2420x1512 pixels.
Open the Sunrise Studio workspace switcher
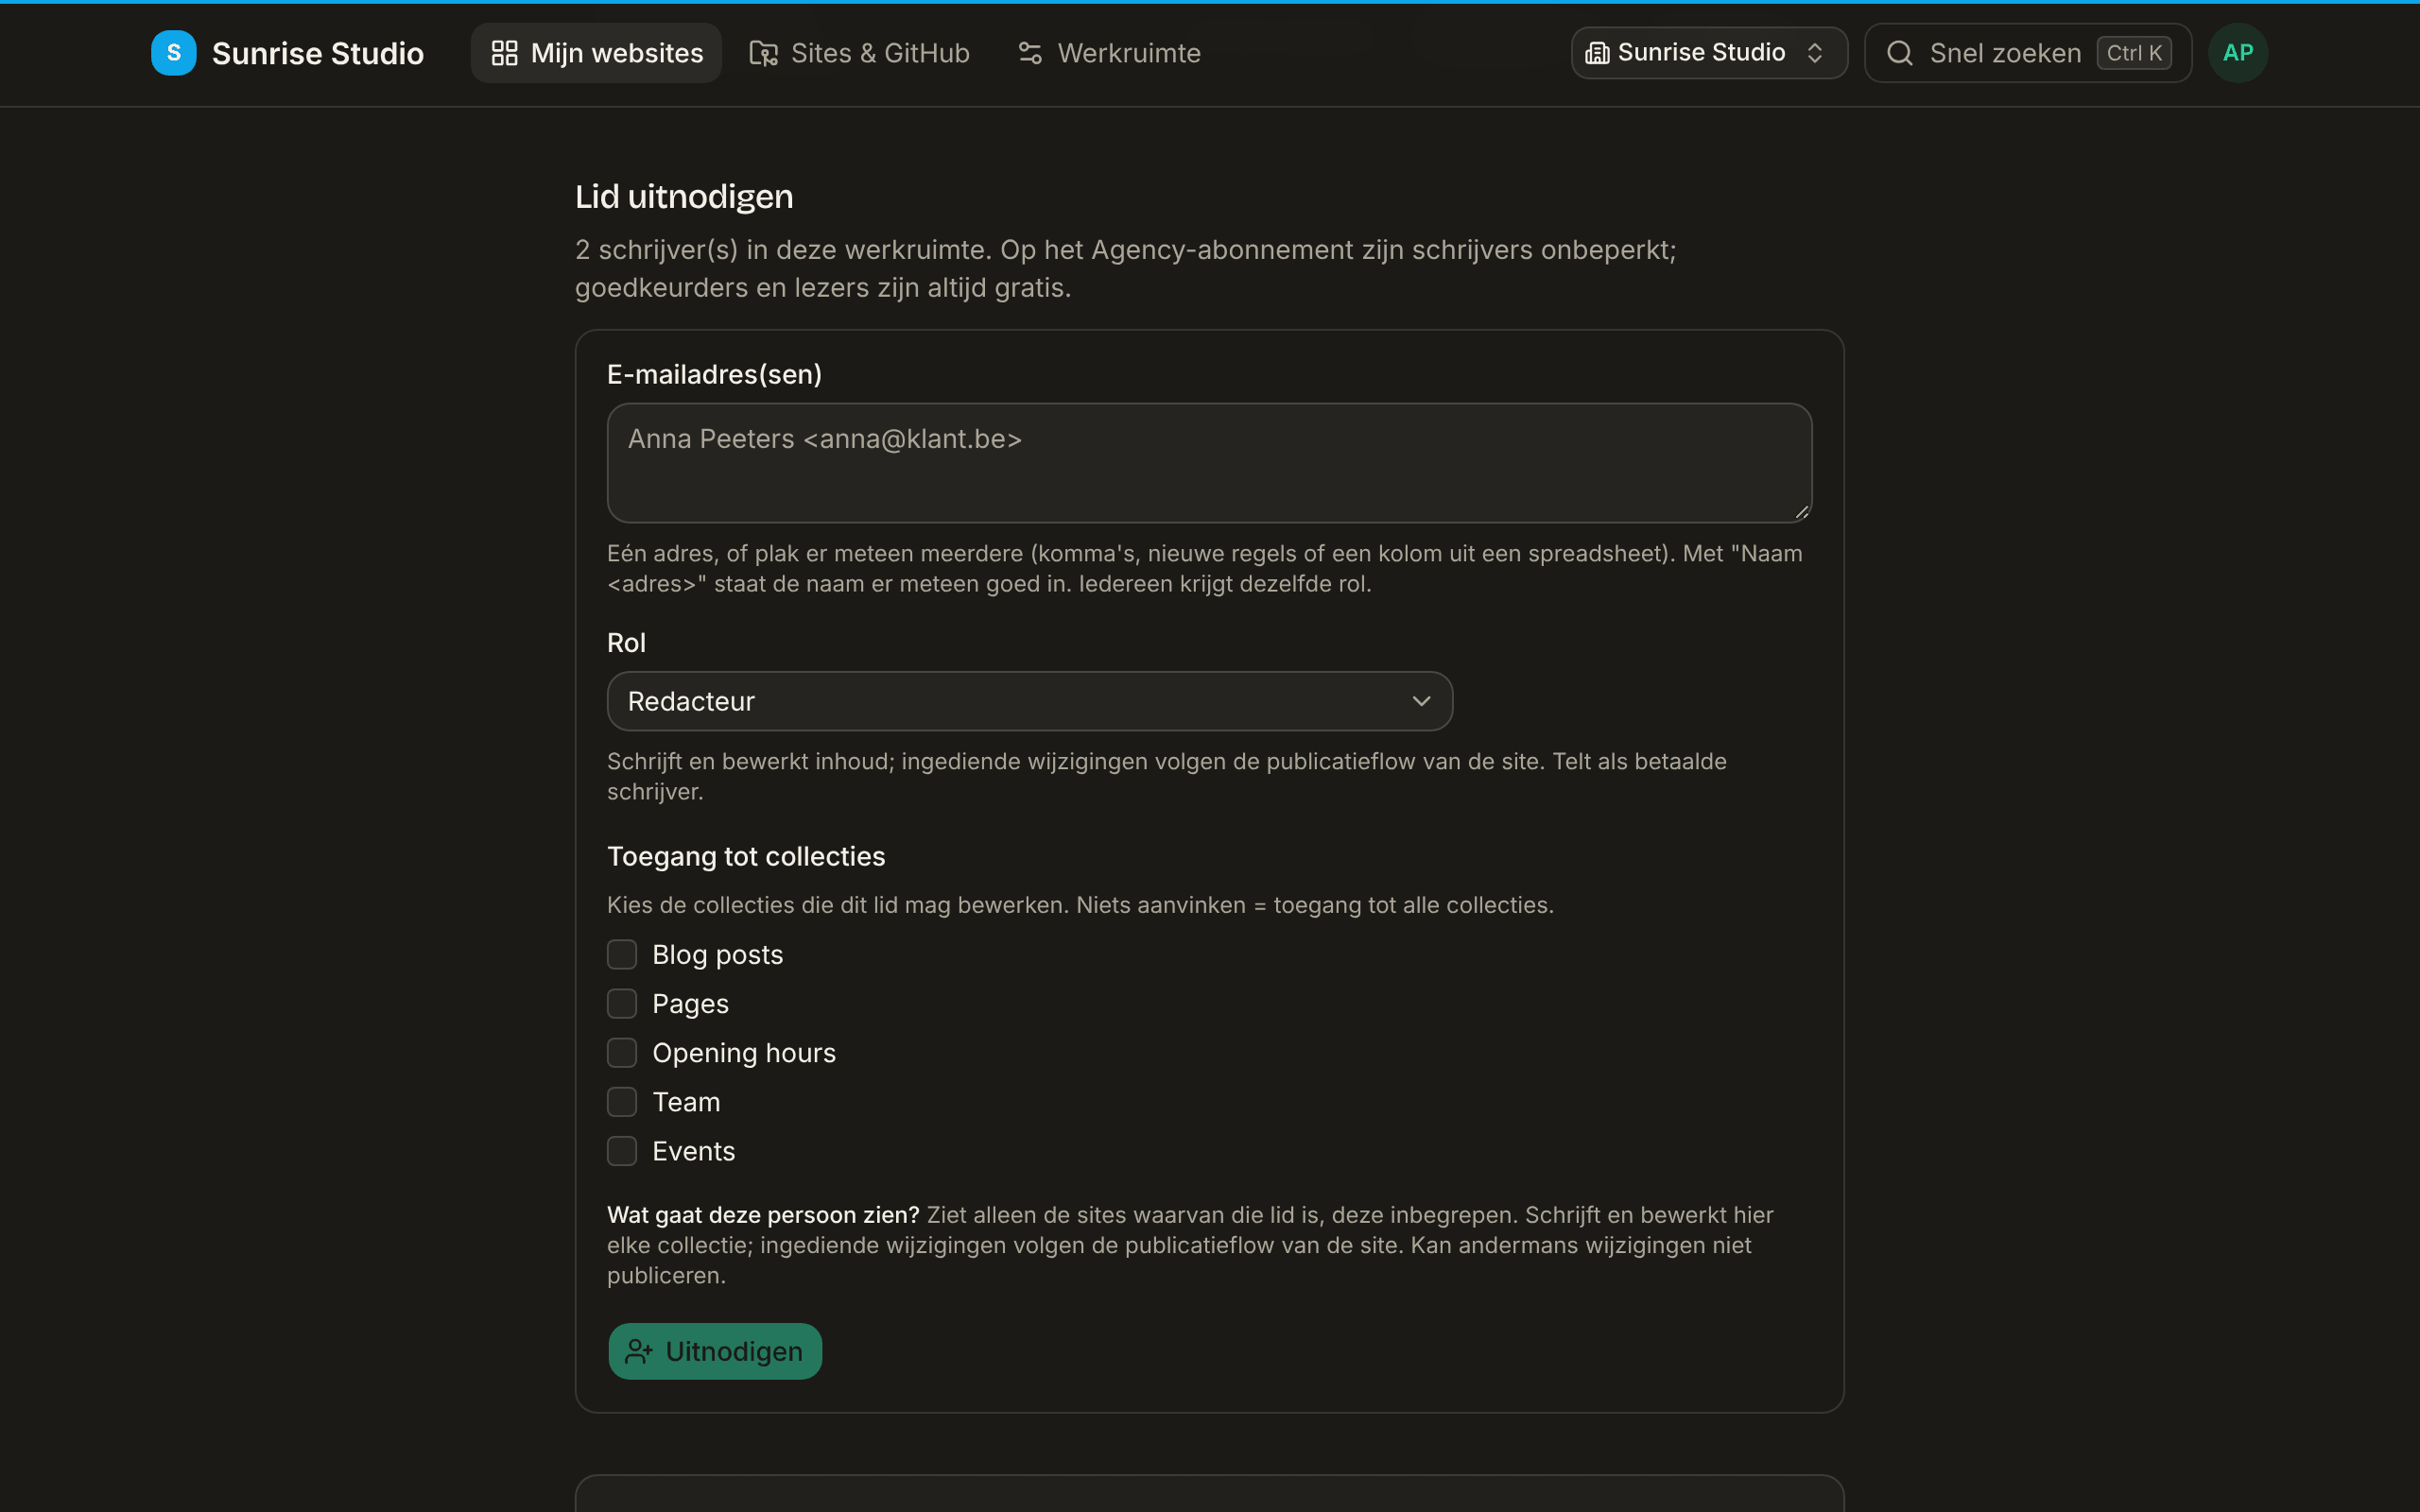(1709, 53)
